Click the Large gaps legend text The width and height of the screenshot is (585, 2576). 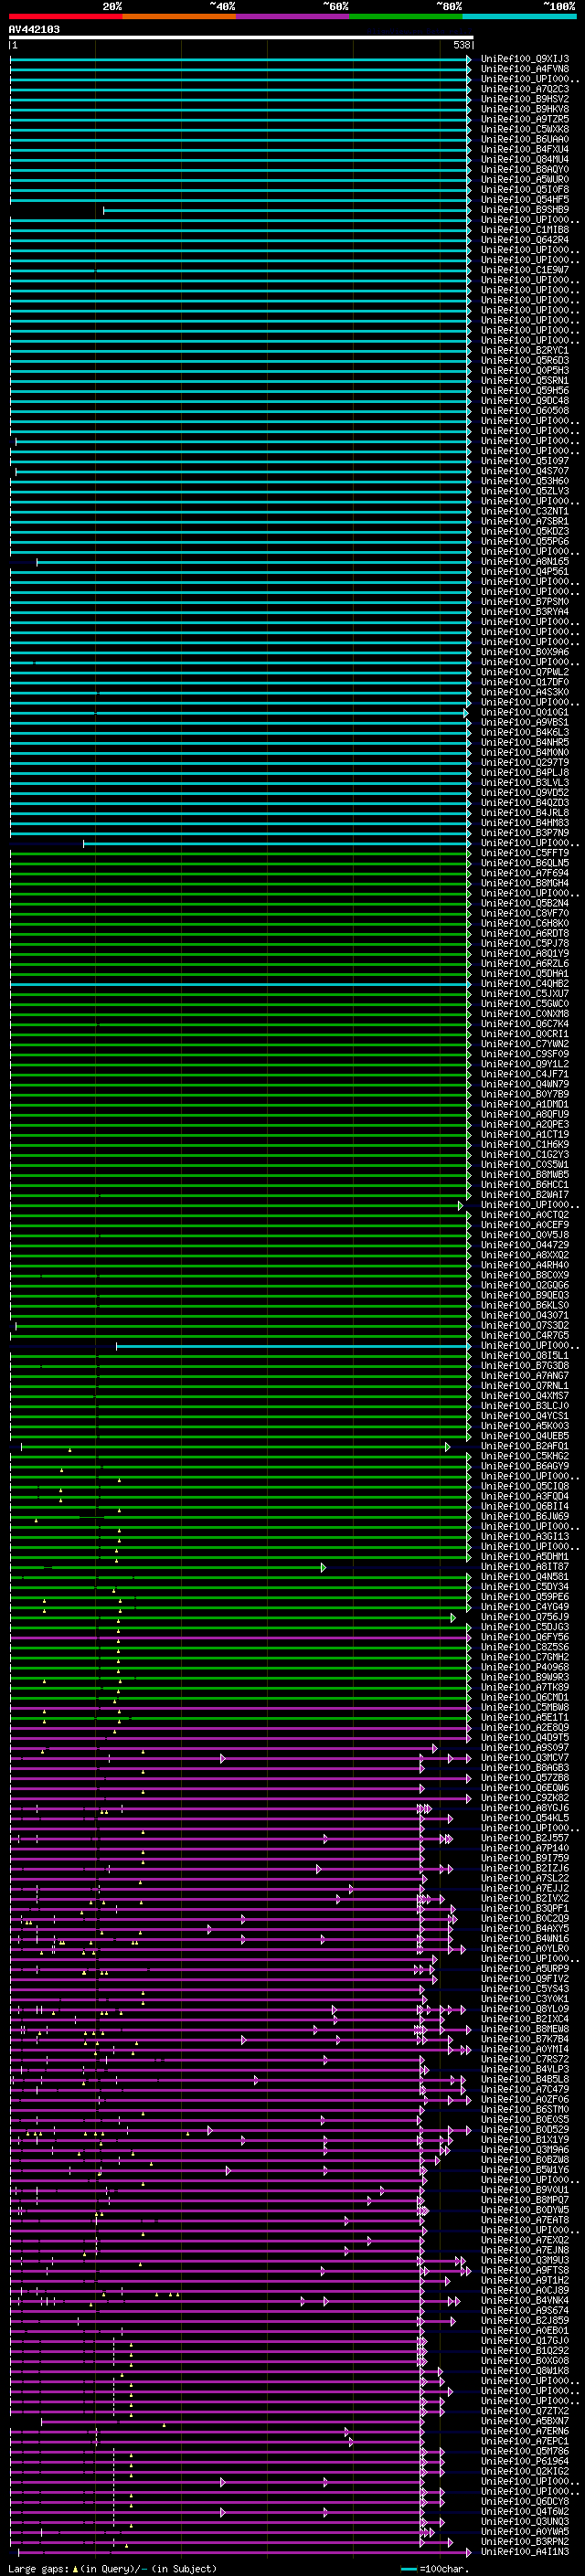pos(113,2568)
